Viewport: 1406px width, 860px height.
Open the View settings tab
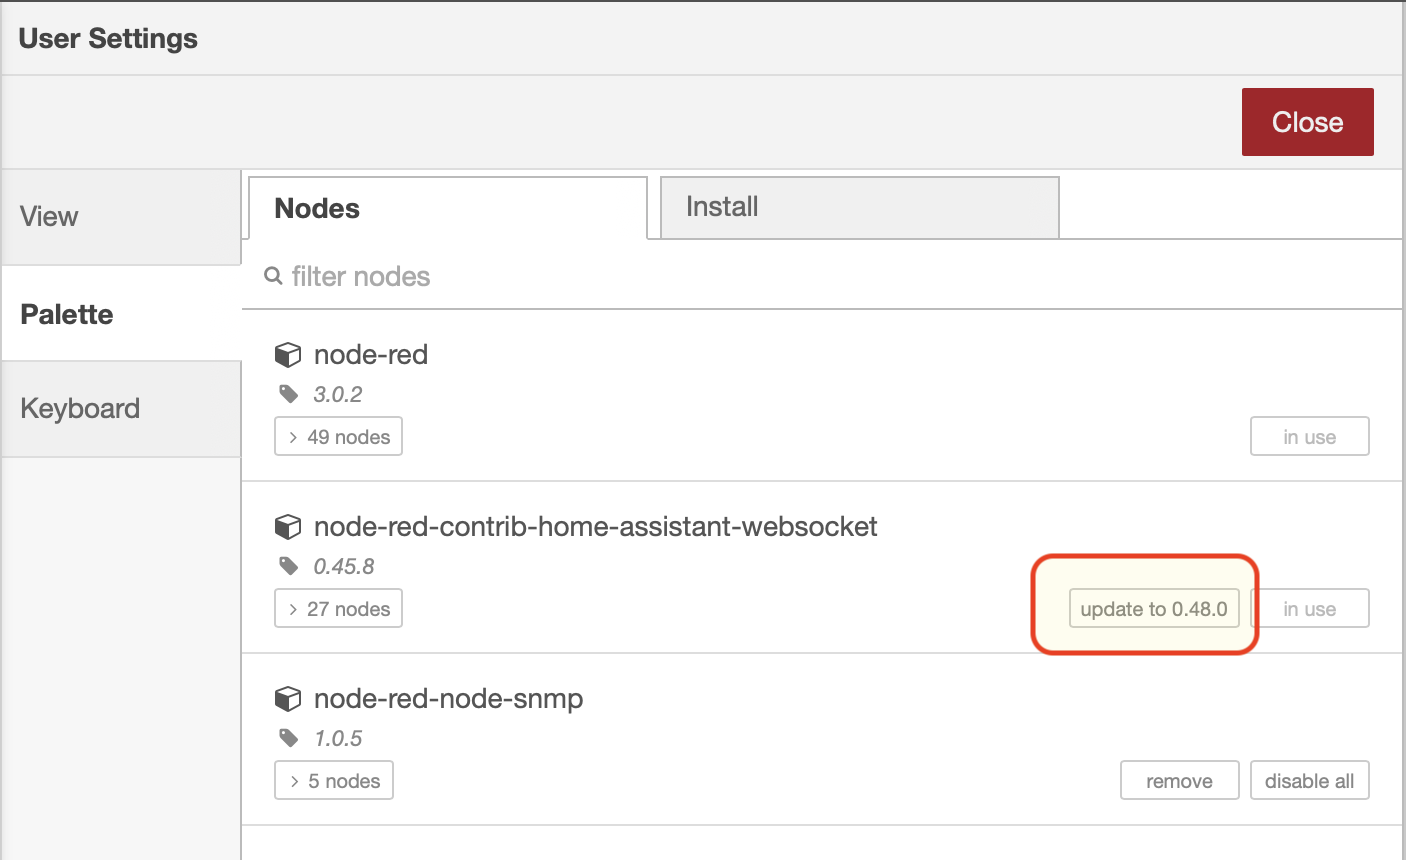pos(121,217)
